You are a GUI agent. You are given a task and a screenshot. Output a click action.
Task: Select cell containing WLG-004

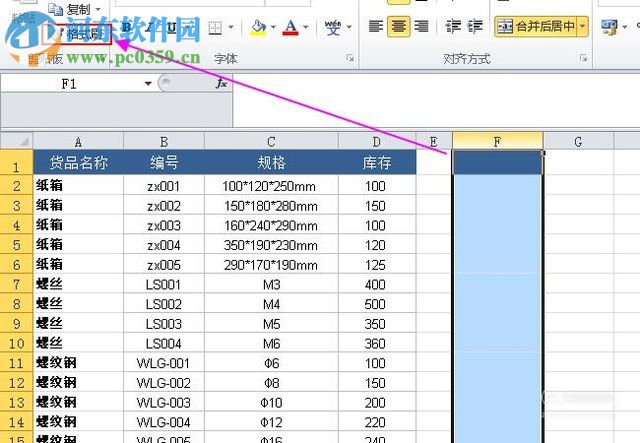point(164,422)
